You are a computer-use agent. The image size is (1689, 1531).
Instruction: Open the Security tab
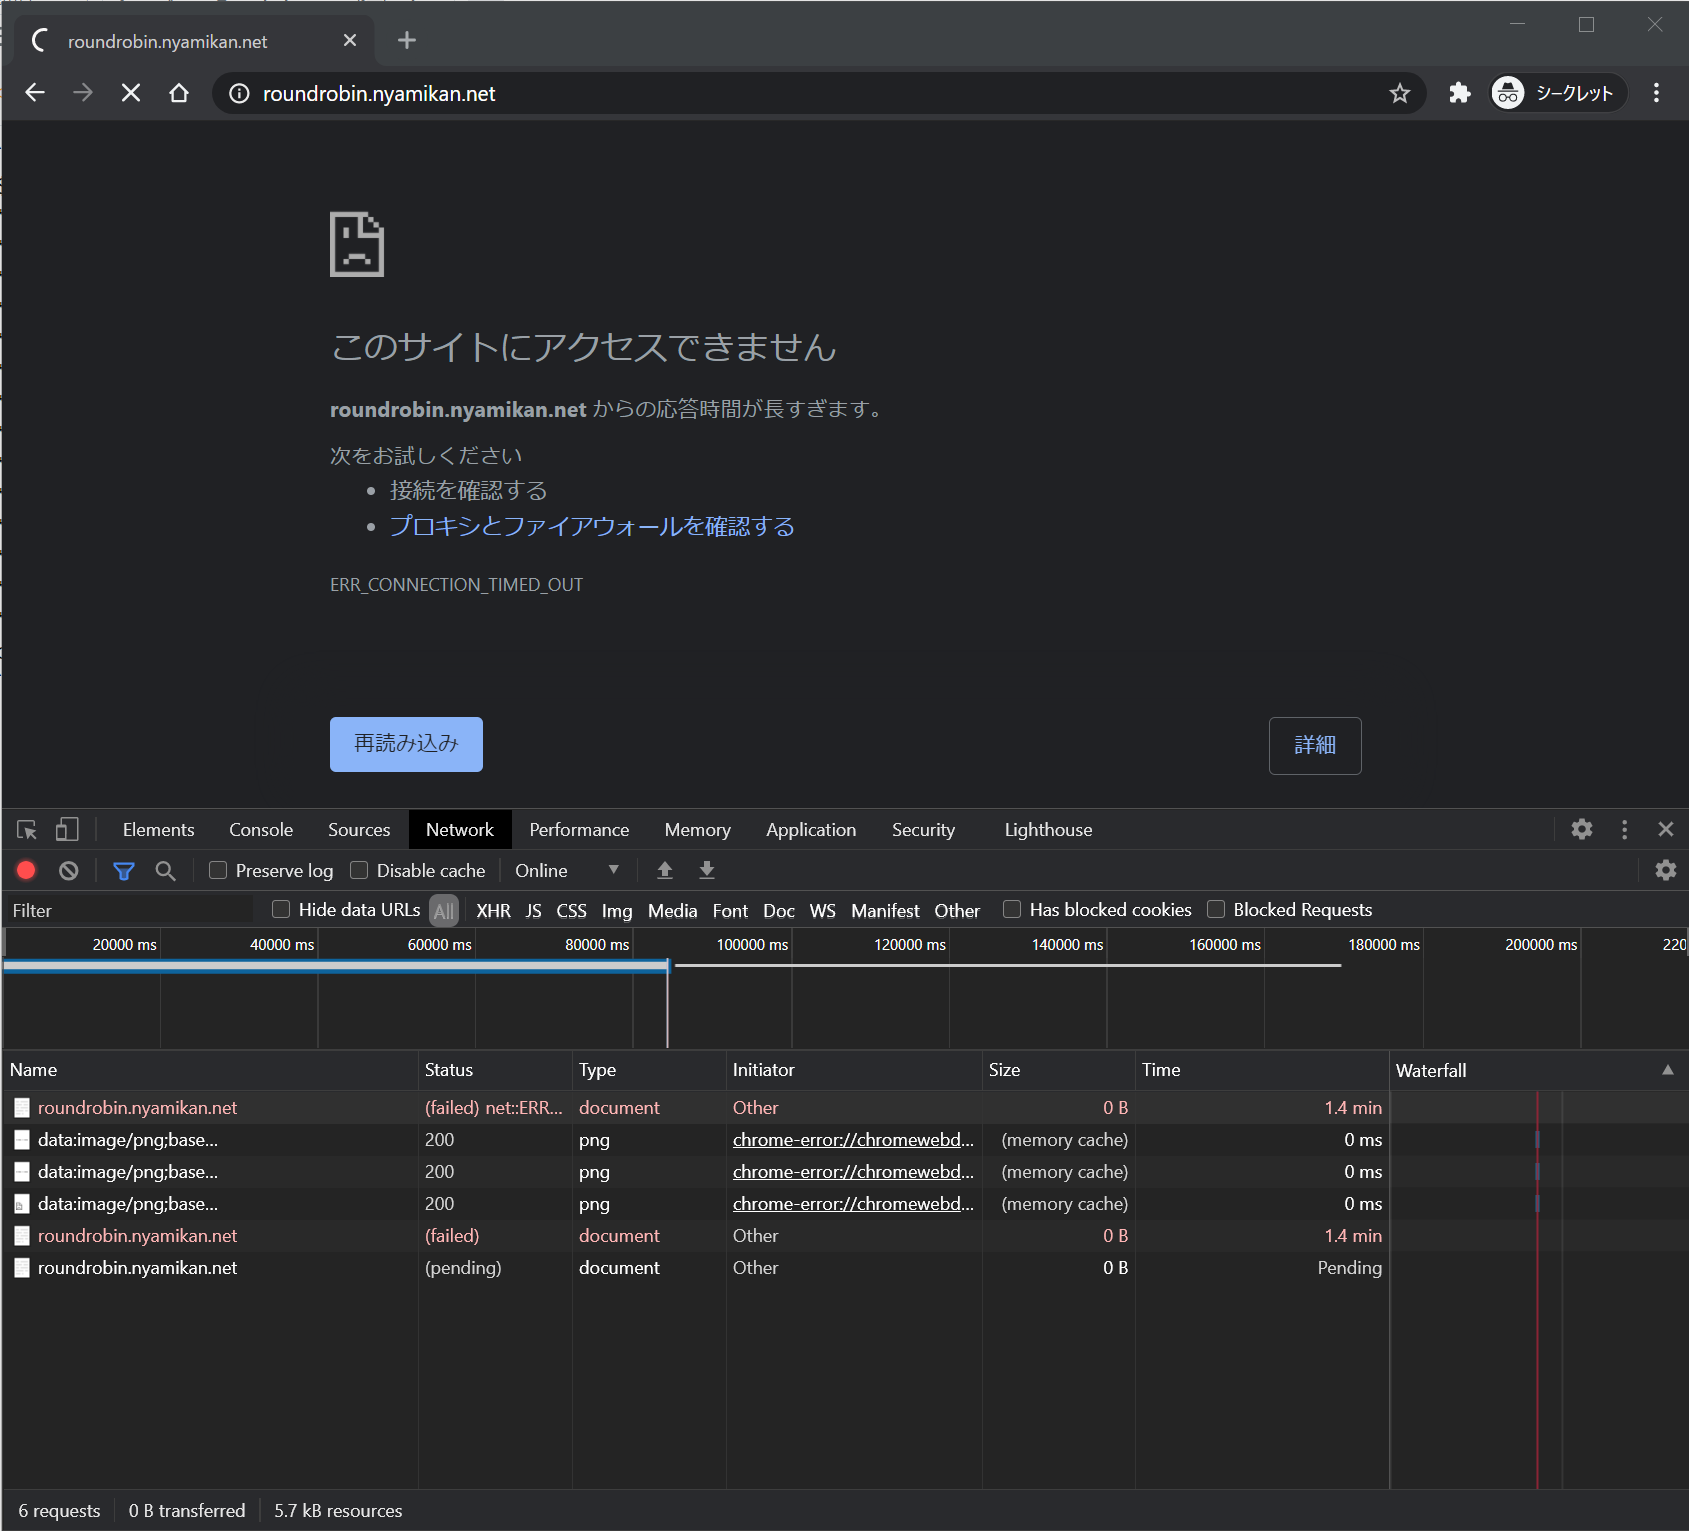coord(923,829)
